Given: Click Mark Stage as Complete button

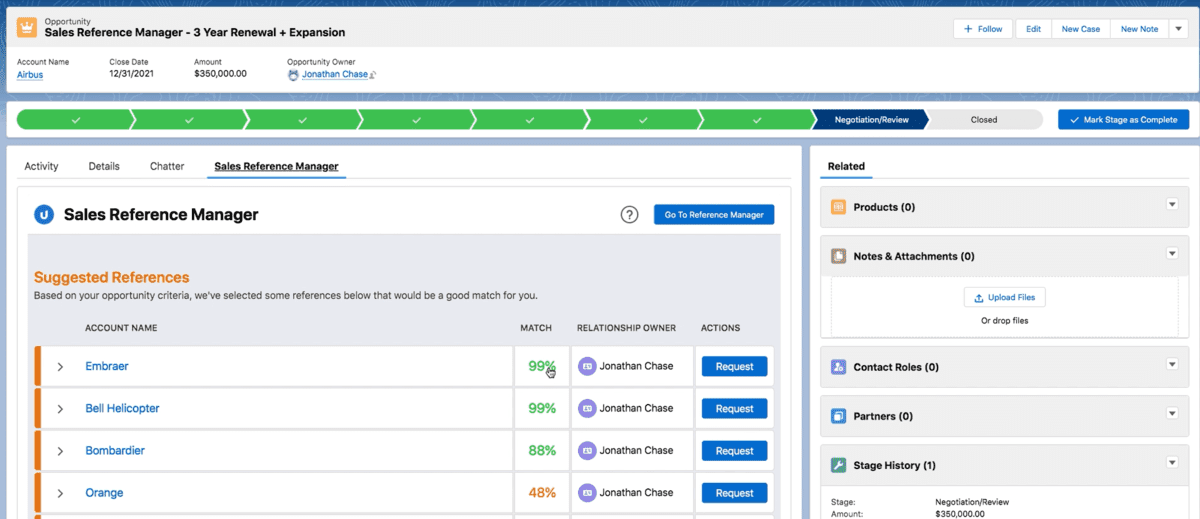Looking at the screenshot, I should tap(1124, 119).
